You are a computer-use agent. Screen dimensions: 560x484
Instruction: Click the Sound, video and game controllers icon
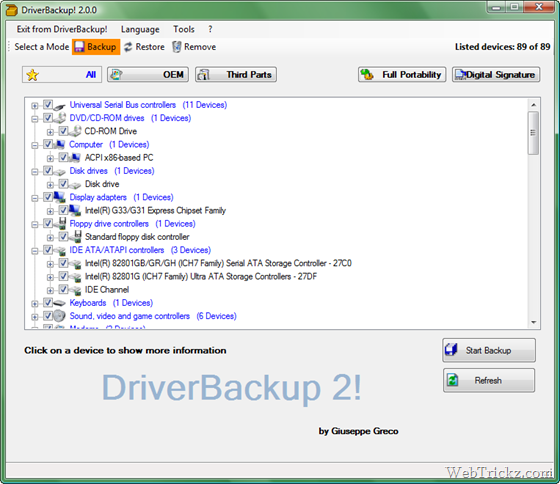tap(60, 316)
